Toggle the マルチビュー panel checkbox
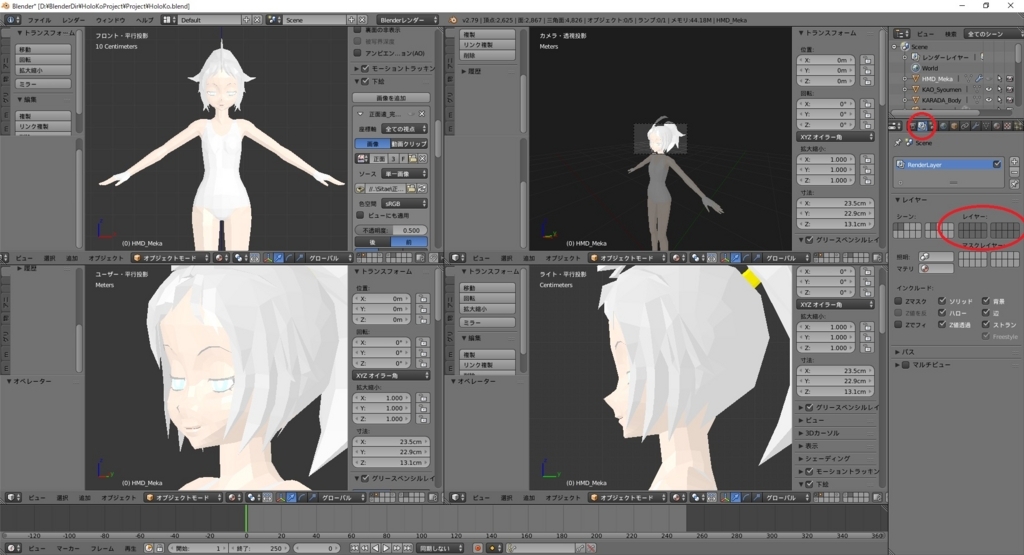 (x=906, y=365)
